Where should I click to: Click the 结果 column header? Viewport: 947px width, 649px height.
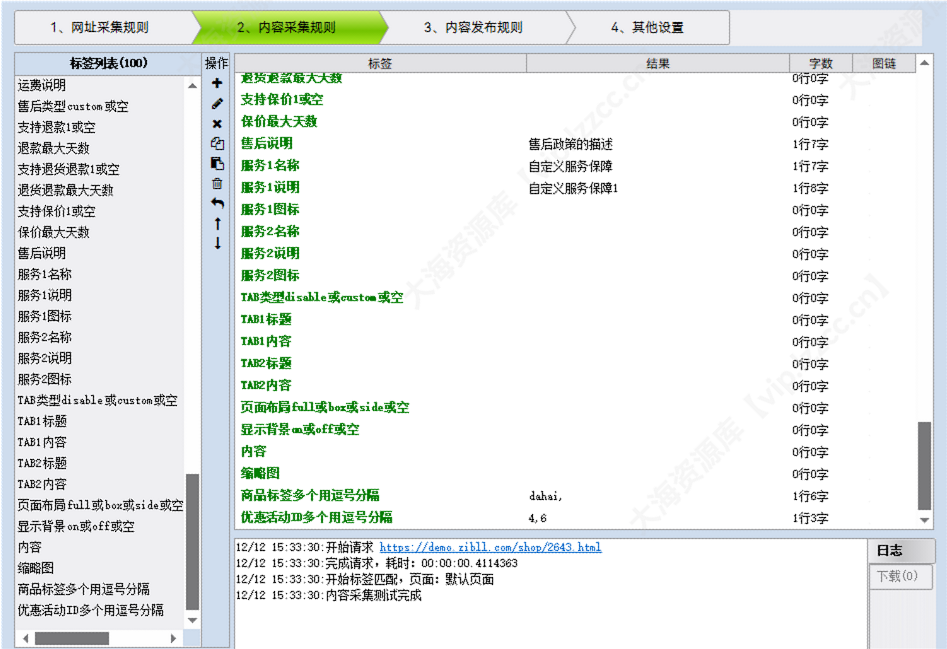[660, 62]
